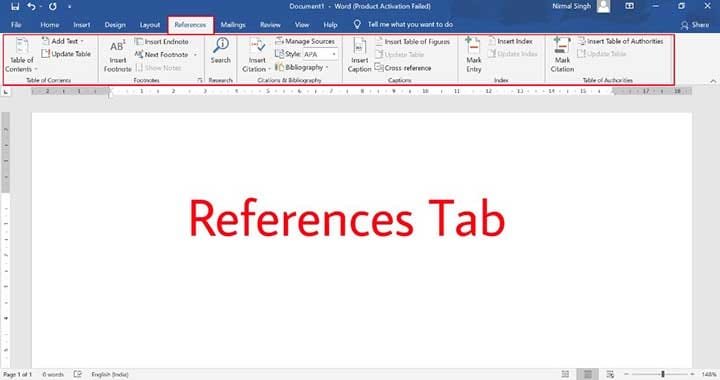Click the zoom in plus button
This screenshot has width=720, height=380.
(x=692, y=374)
